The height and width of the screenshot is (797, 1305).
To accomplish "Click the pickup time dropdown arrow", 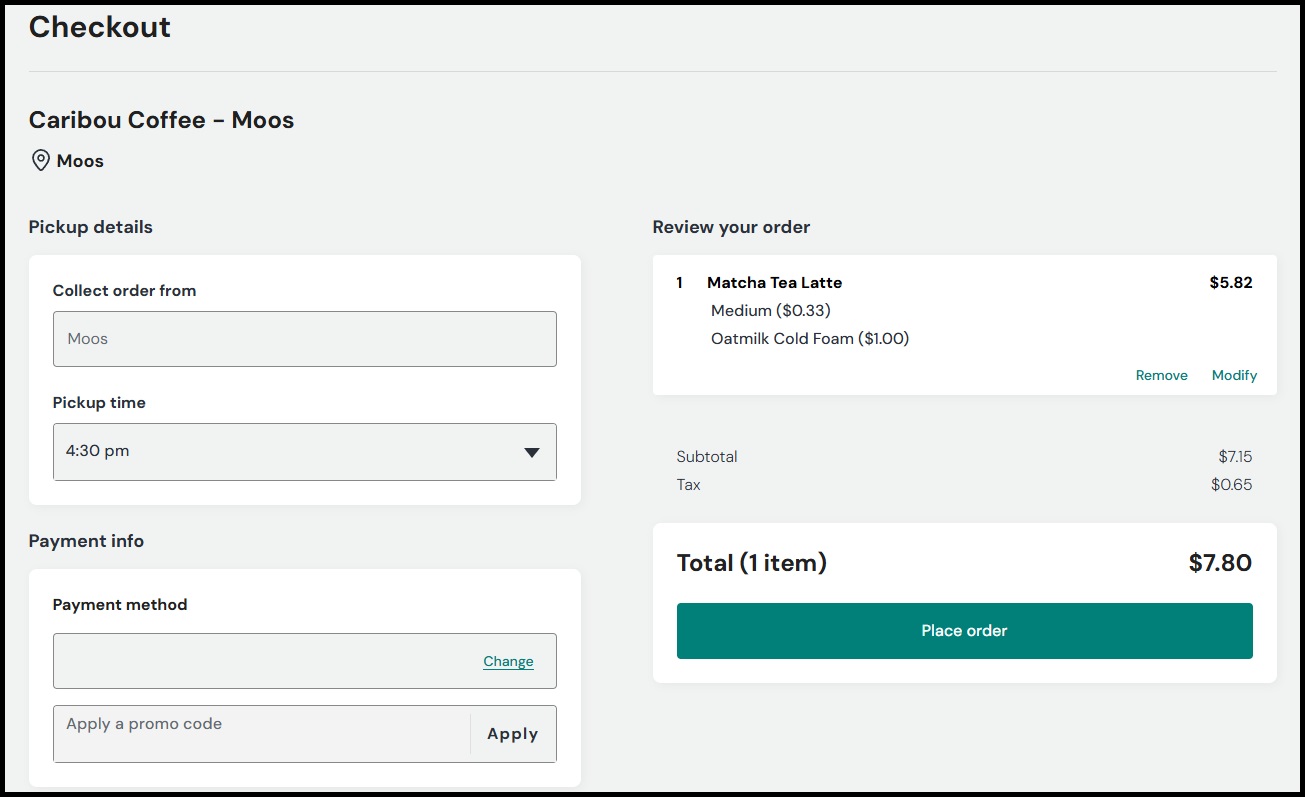I will 532,452.
